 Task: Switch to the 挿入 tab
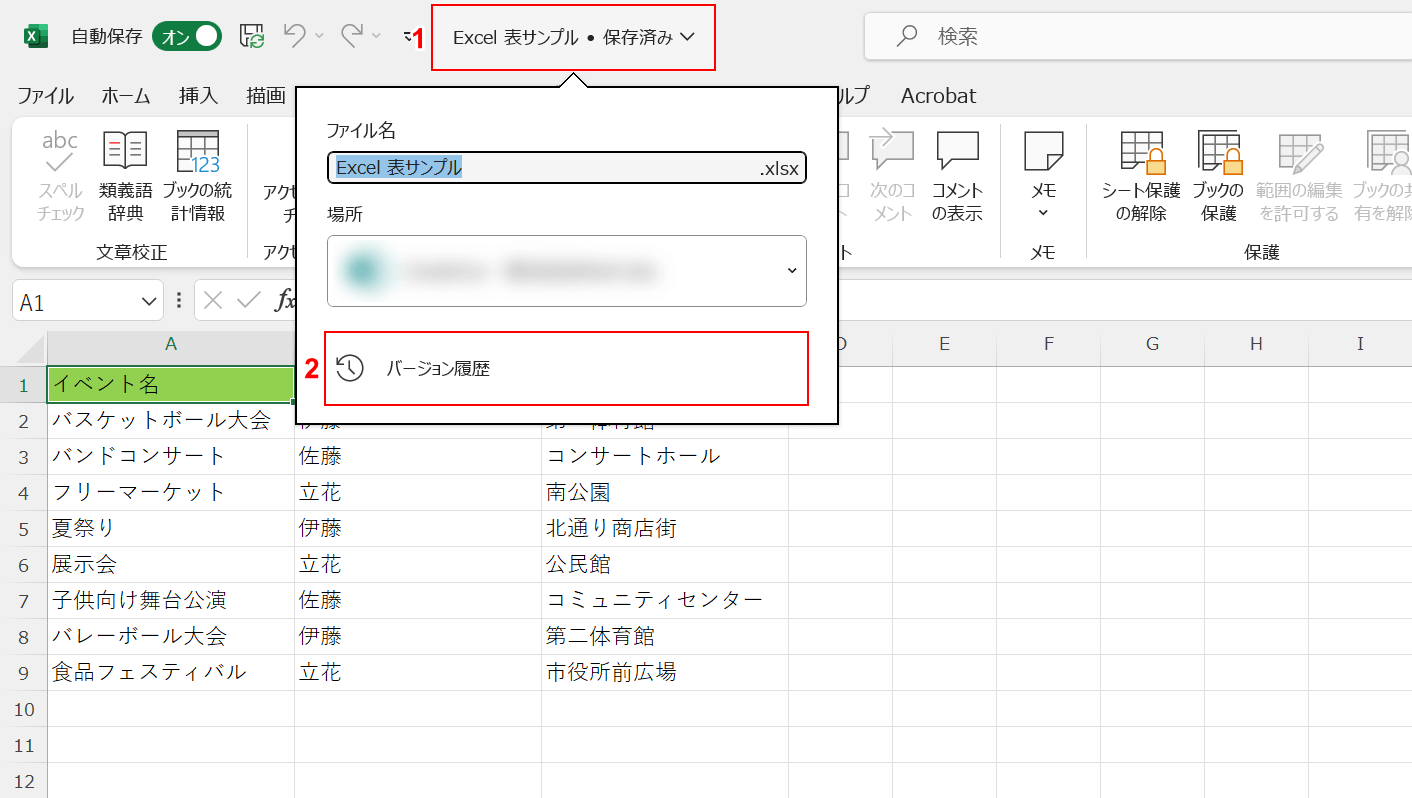point(198,96)
